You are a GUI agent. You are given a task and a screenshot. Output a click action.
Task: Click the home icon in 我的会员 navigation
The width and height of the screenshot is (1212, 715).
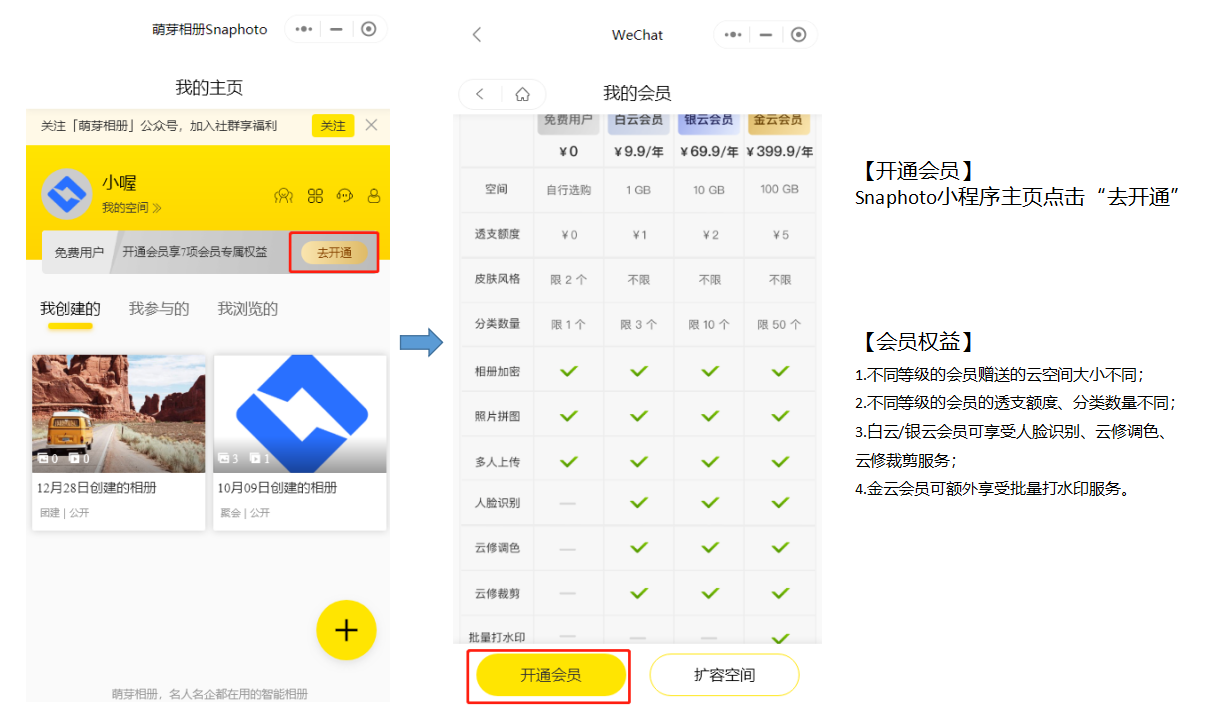522,94
